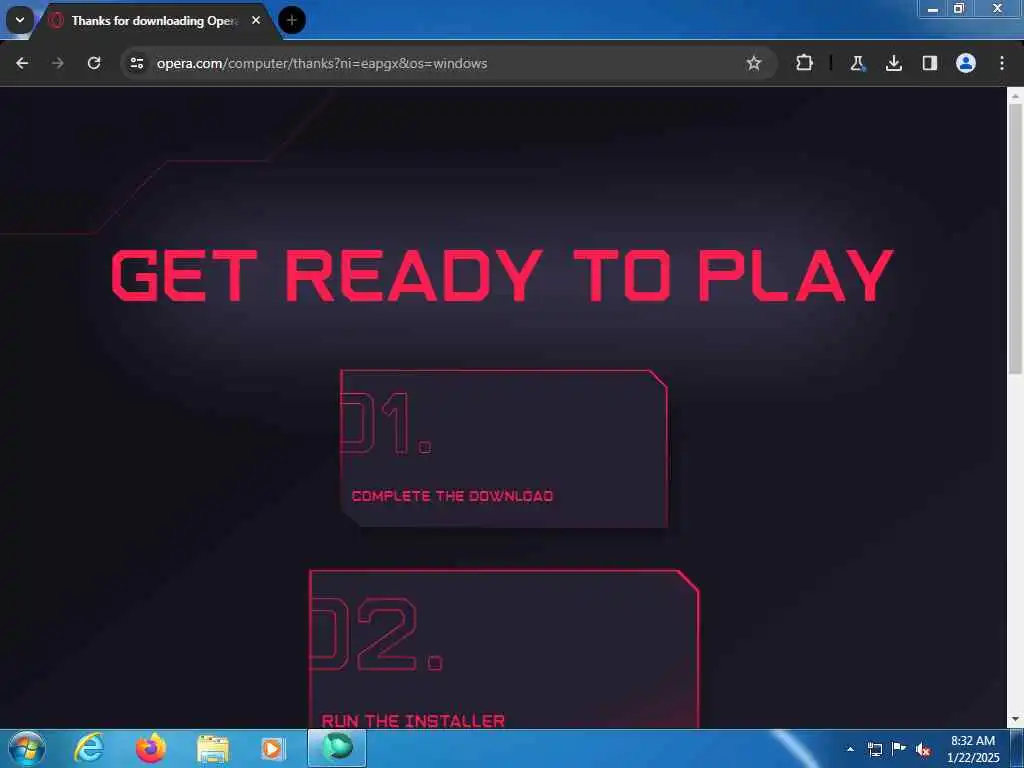Screen dimensions: 1024x768
Task: Open the Extensions puzzle icon
Action: pos(805,63)
